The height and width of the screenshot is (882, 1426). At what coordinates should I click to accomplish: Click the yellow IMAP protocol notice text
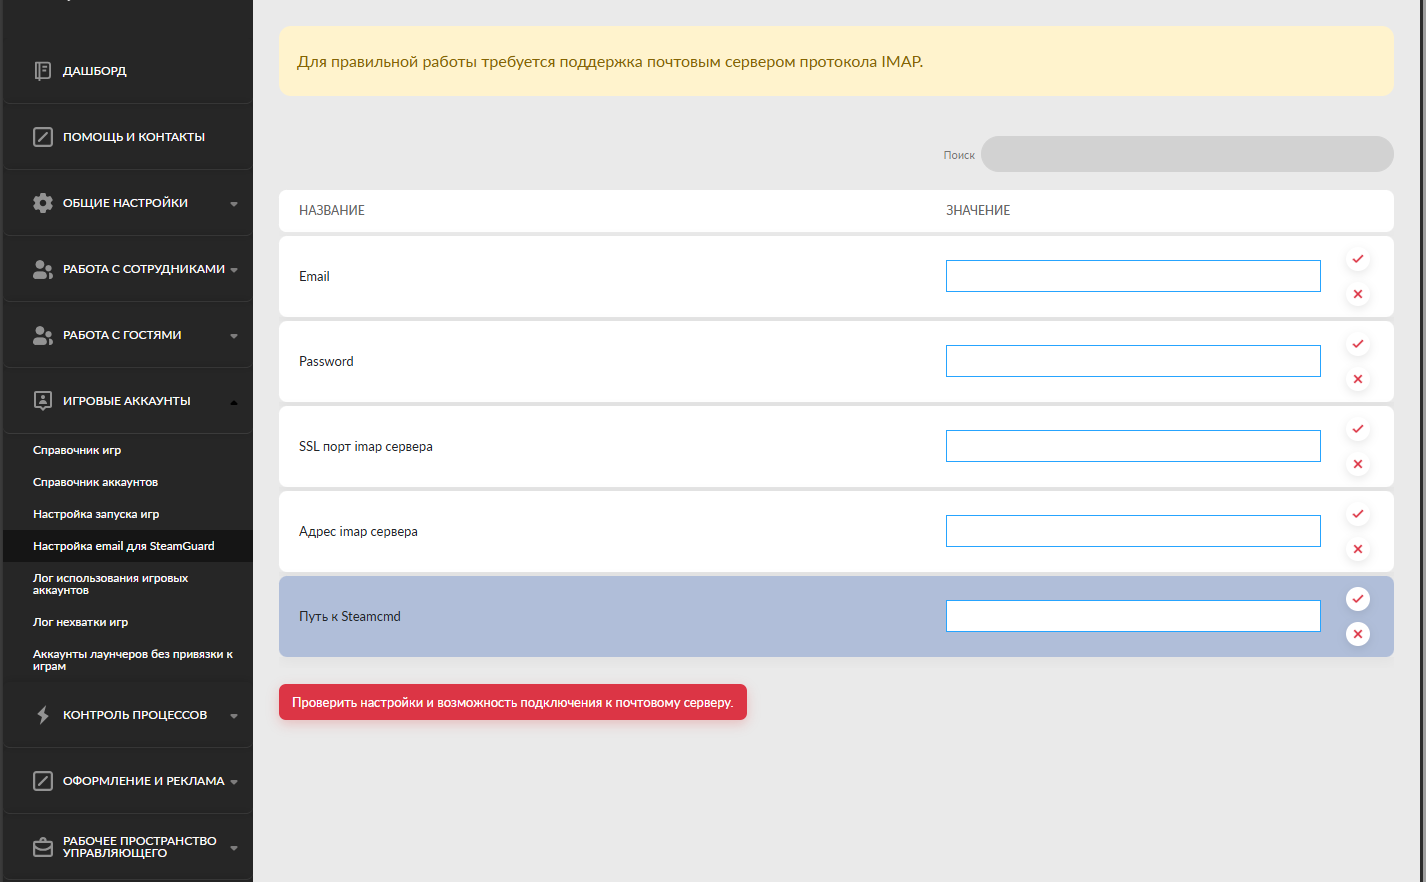pos(610,62)
